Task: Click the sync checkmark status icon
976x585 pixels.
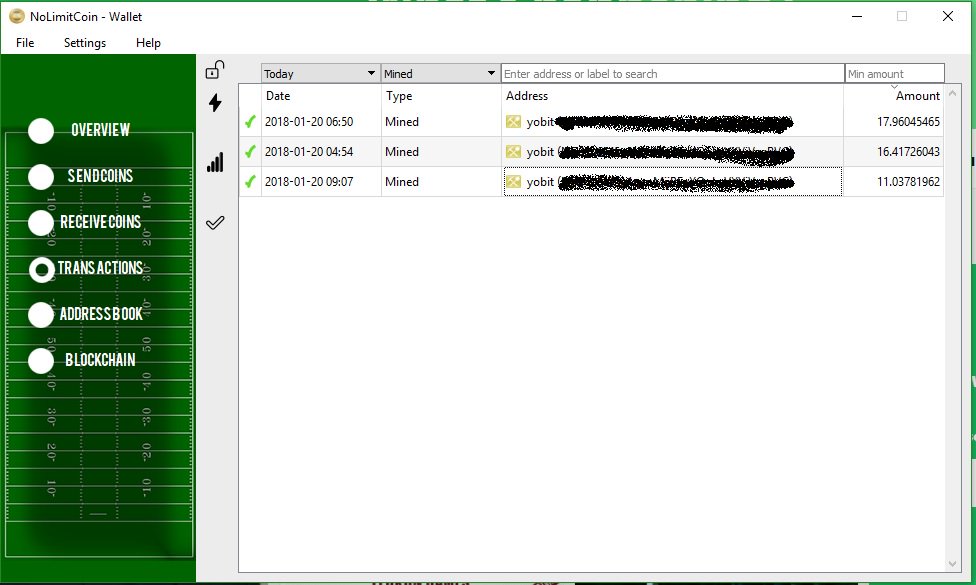Action: pos(215,222)
